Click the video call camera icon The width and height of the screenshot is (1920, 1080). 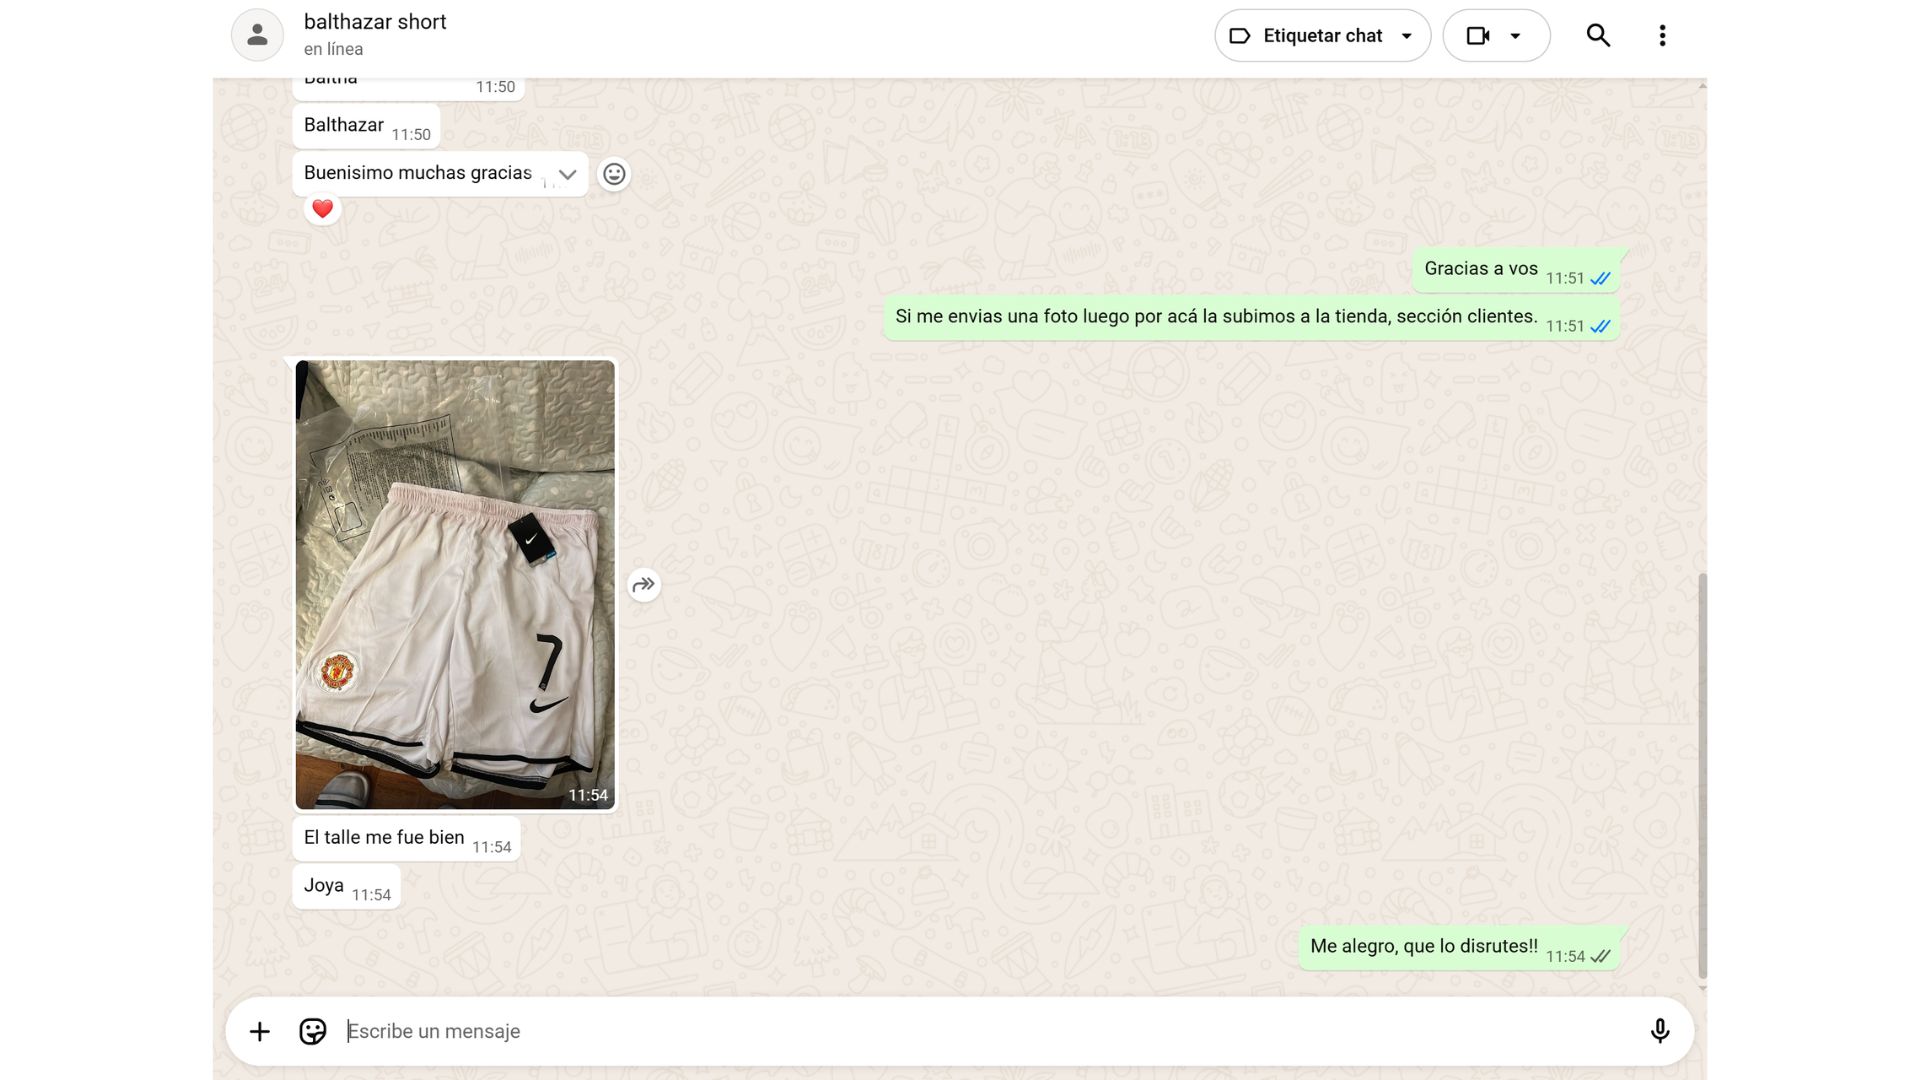1478,36
